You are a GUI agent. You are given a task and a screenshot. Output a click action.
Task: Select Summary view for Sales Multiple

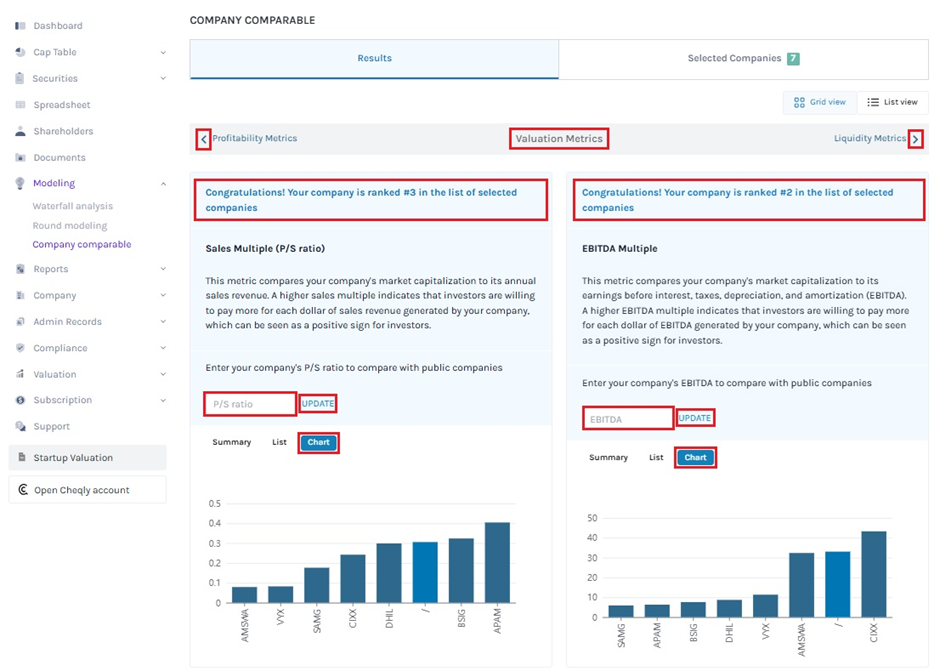click(x=231, y=442)
